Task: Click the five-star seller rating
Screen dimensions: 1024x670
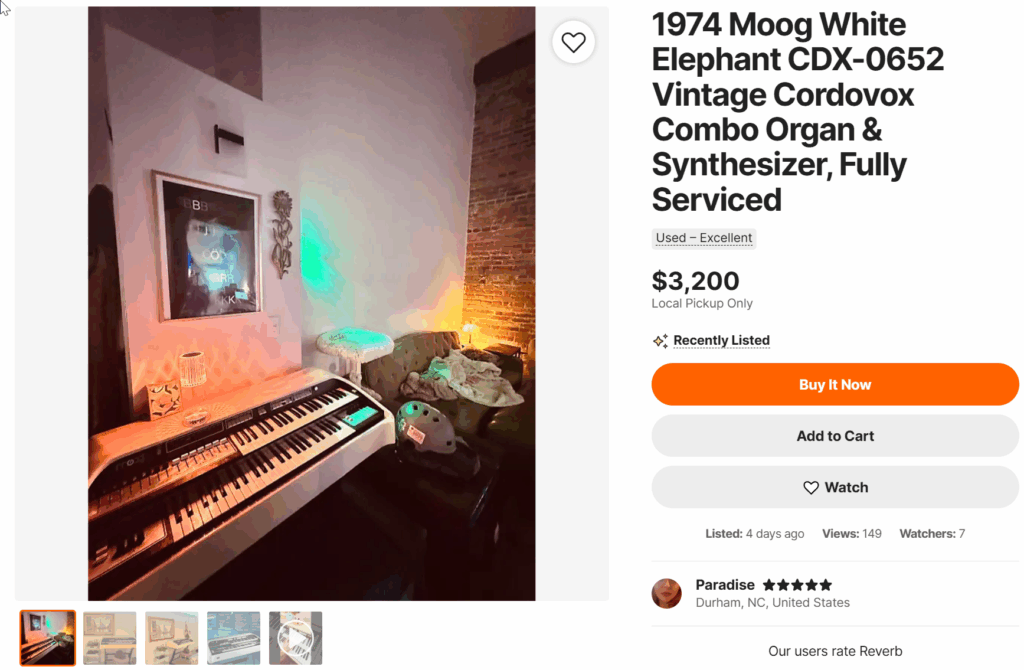Action: (797, 585)
